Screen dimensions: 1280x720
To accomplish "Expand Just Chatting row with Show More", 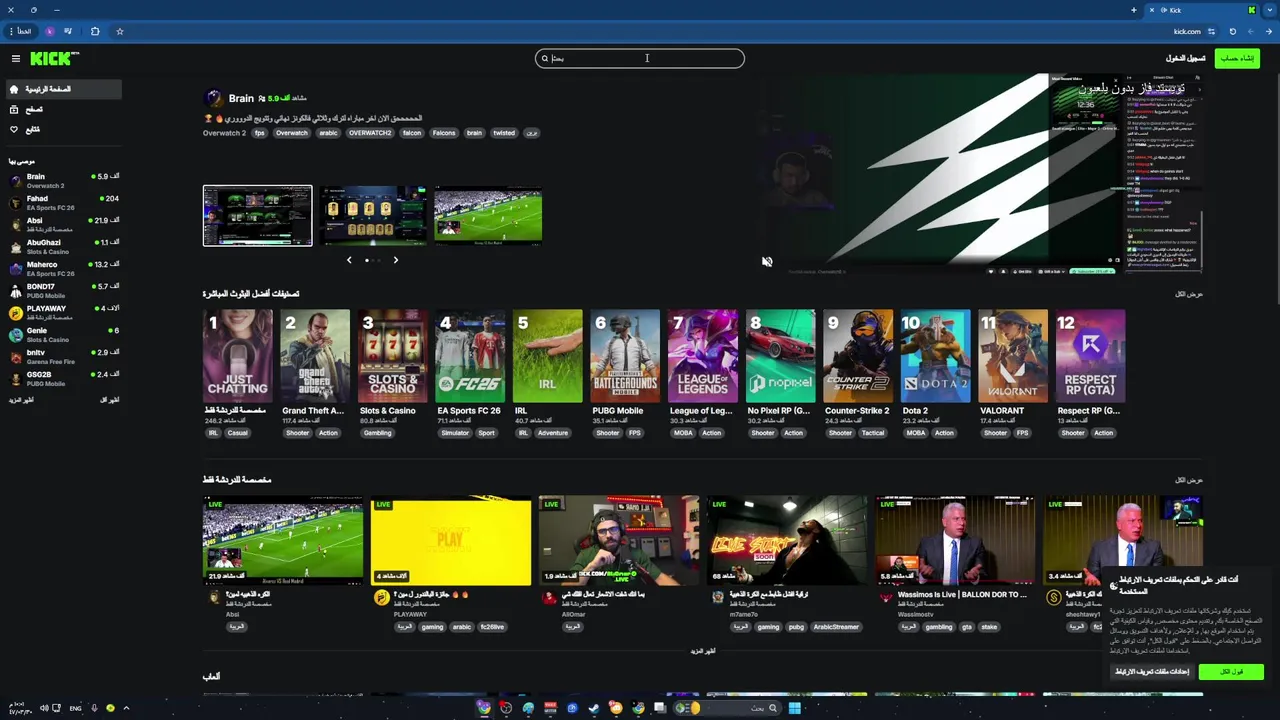I will pos(703,651).
